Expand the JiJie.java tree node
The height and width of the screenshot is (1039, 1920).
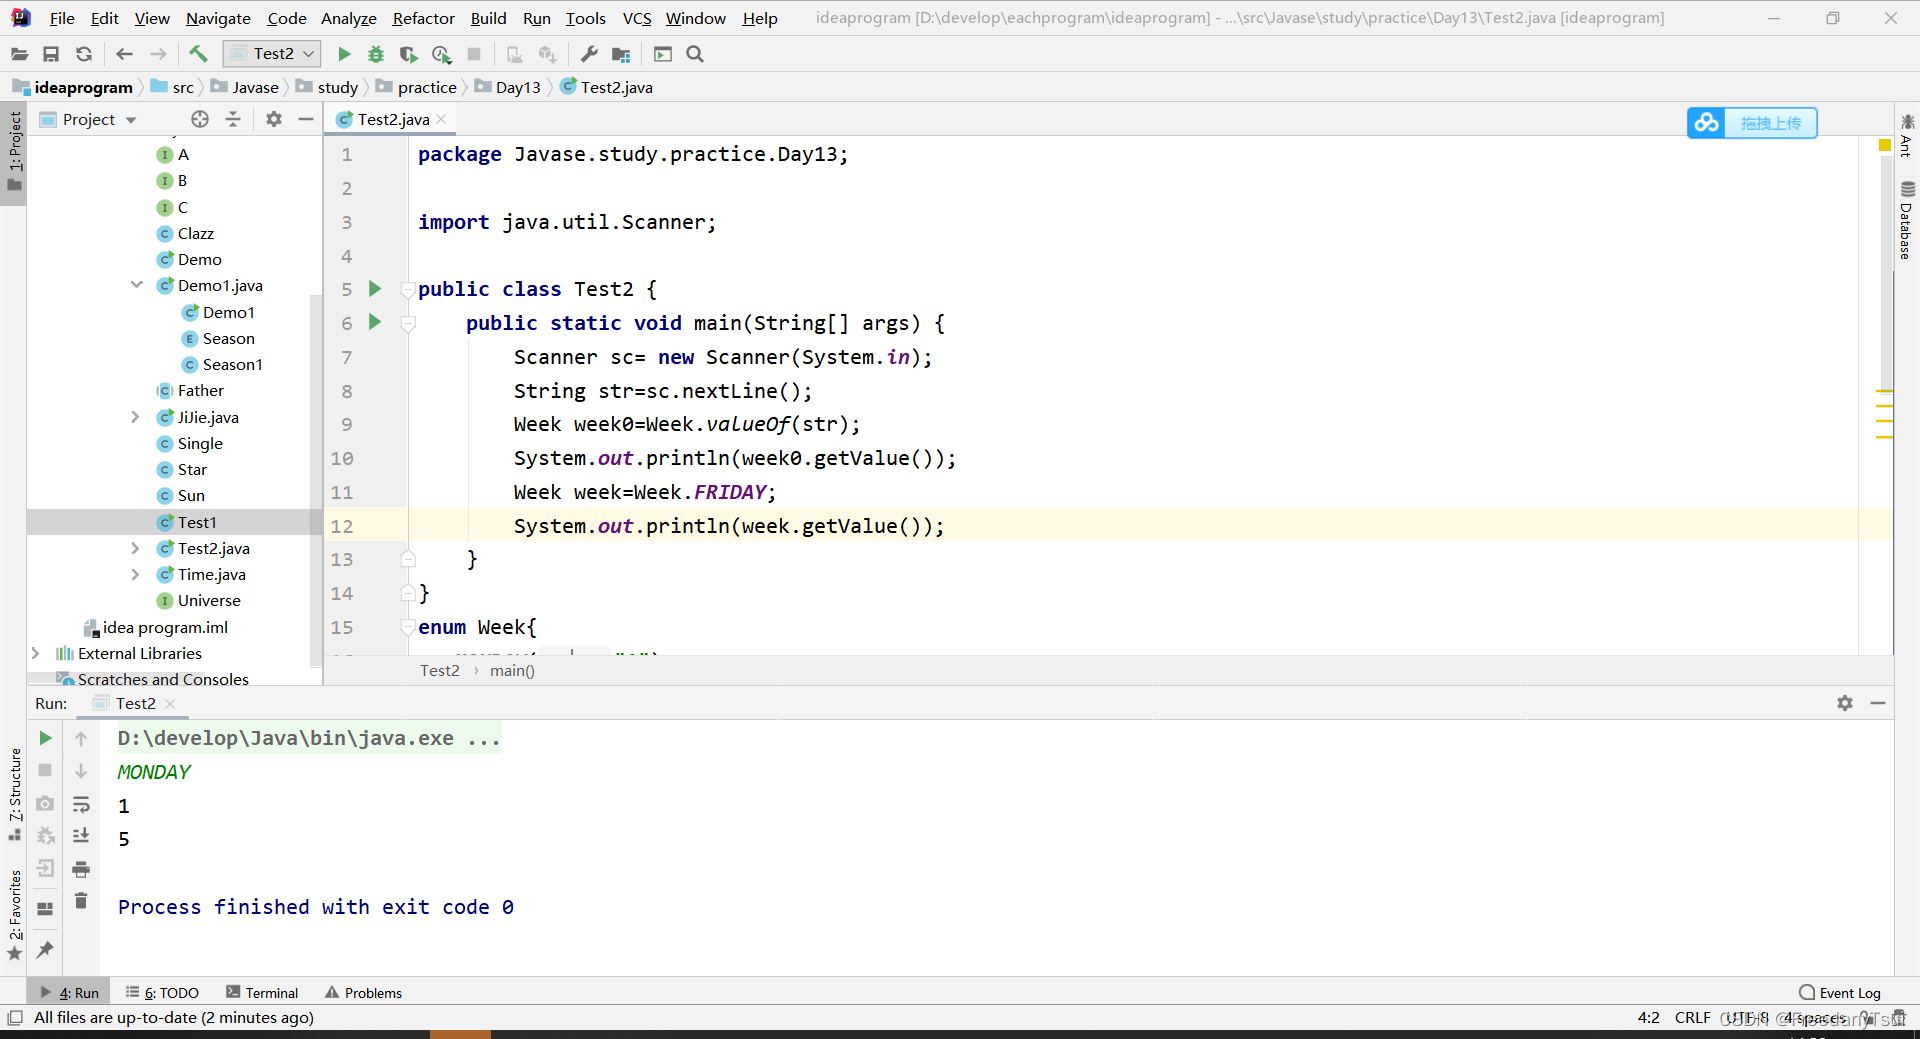[x=135, y=417]
